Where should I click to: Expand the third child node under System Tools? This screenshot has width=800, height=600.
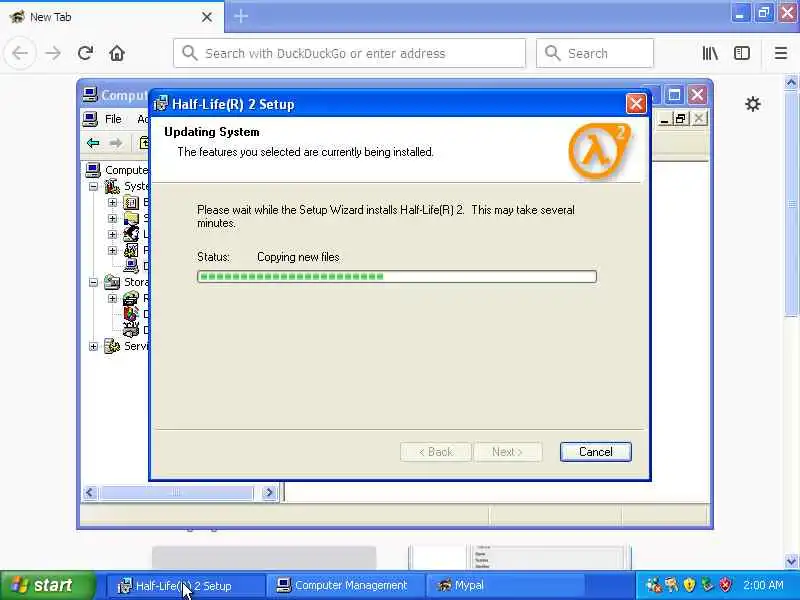click(112, 235)
